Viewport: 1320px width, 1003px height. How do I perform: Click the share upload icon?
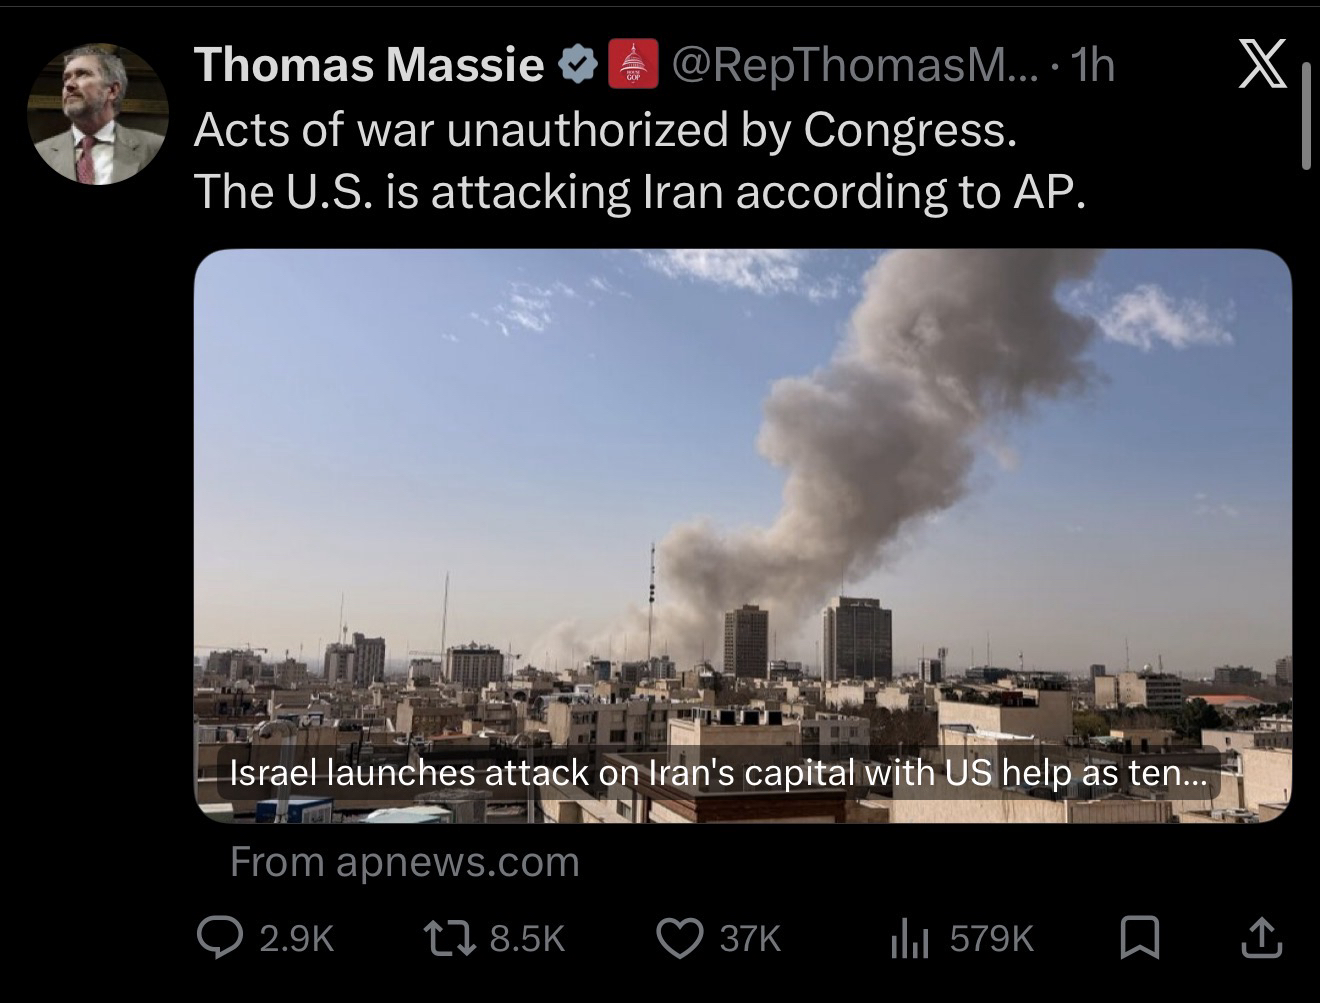tap(1262, 938)
